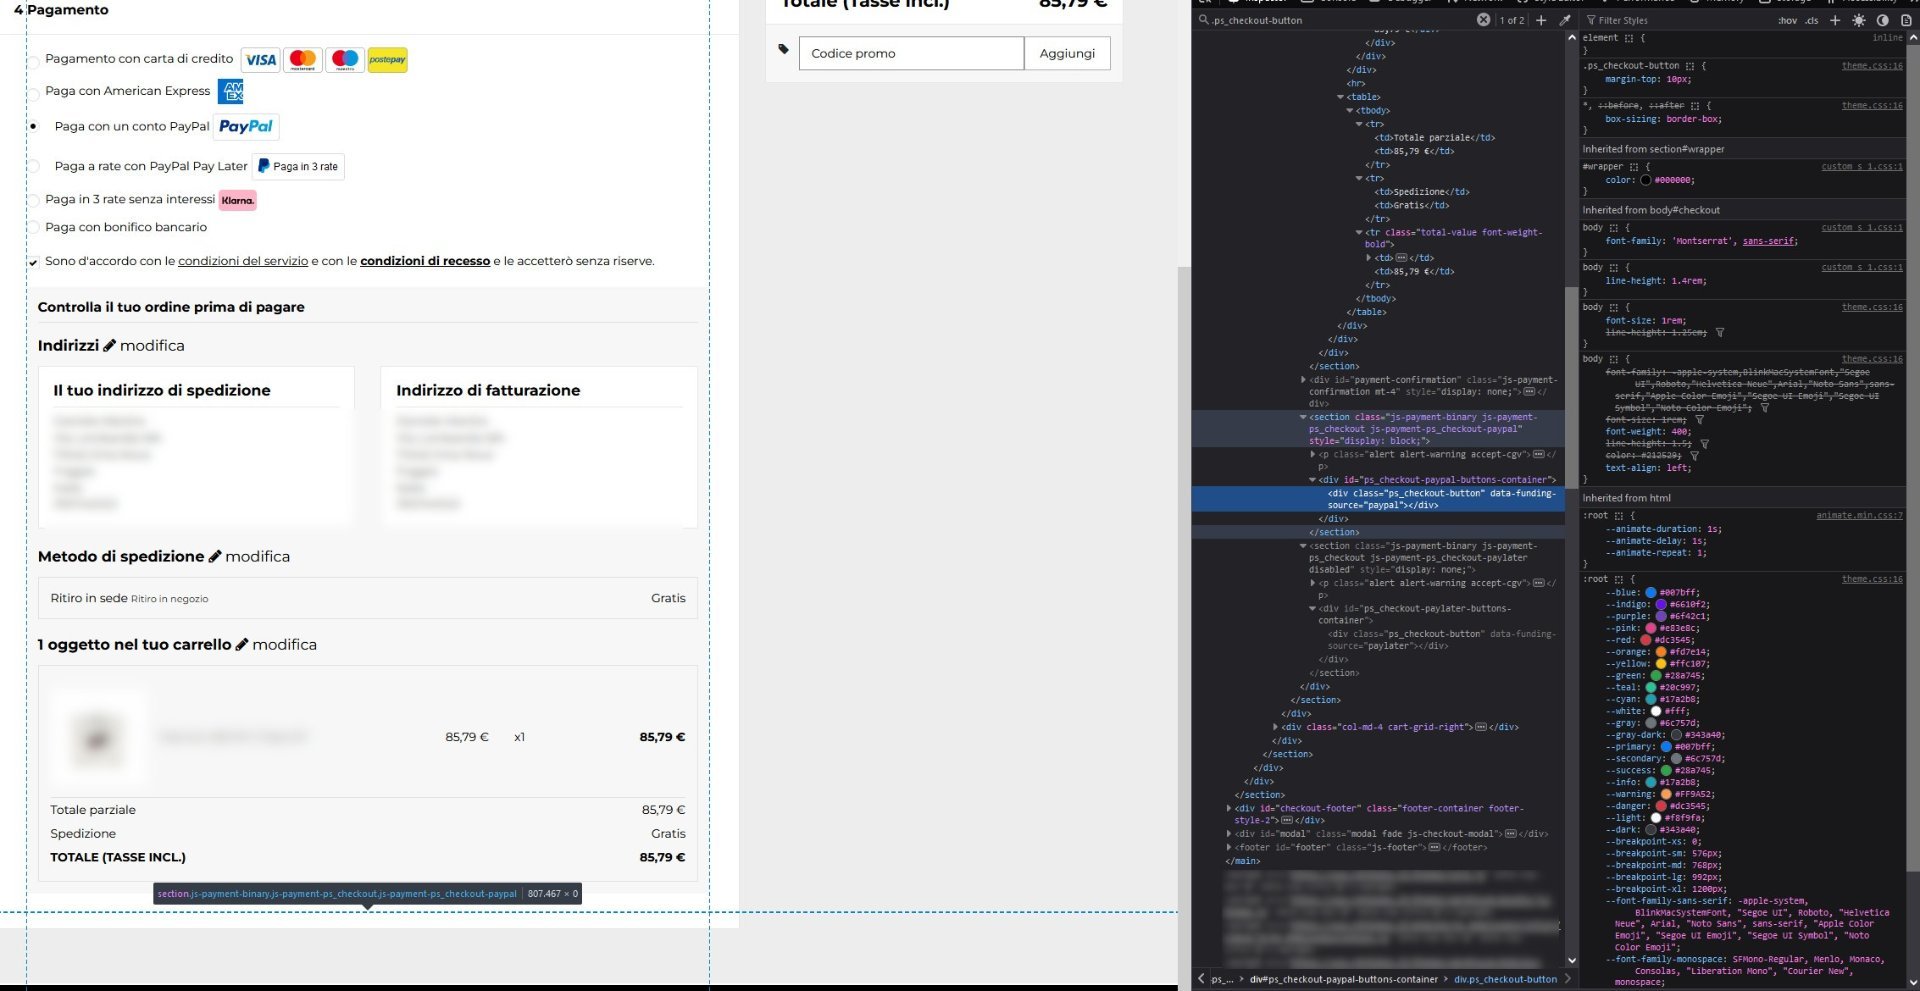1920x991 pixels.
Task: Open condizioni del servizio link
Action: point(243,261)
